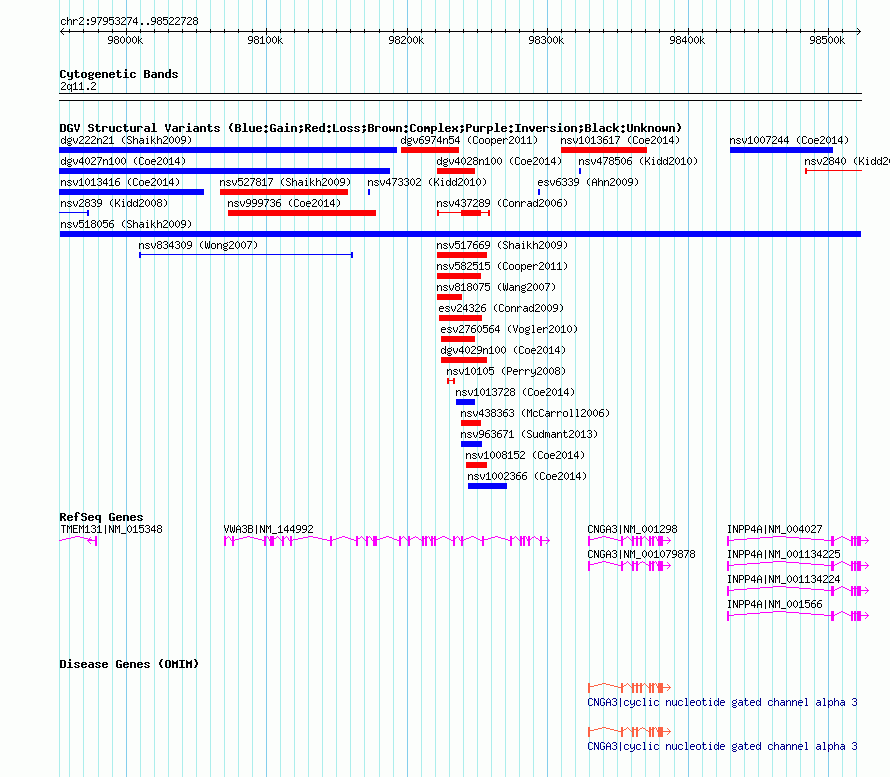Image resolution: width=890 pixels, height=777 pixels.
Task: Click the long nsv518056 (Shaikh2009) bar
Action: tap(460, 234)
